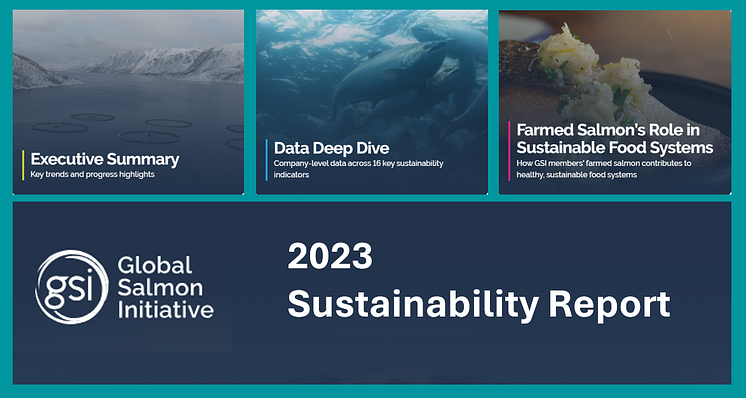Click the blue accent bar beside Data Deep Dive
The image size is (746, 398).
click(266, 160)
